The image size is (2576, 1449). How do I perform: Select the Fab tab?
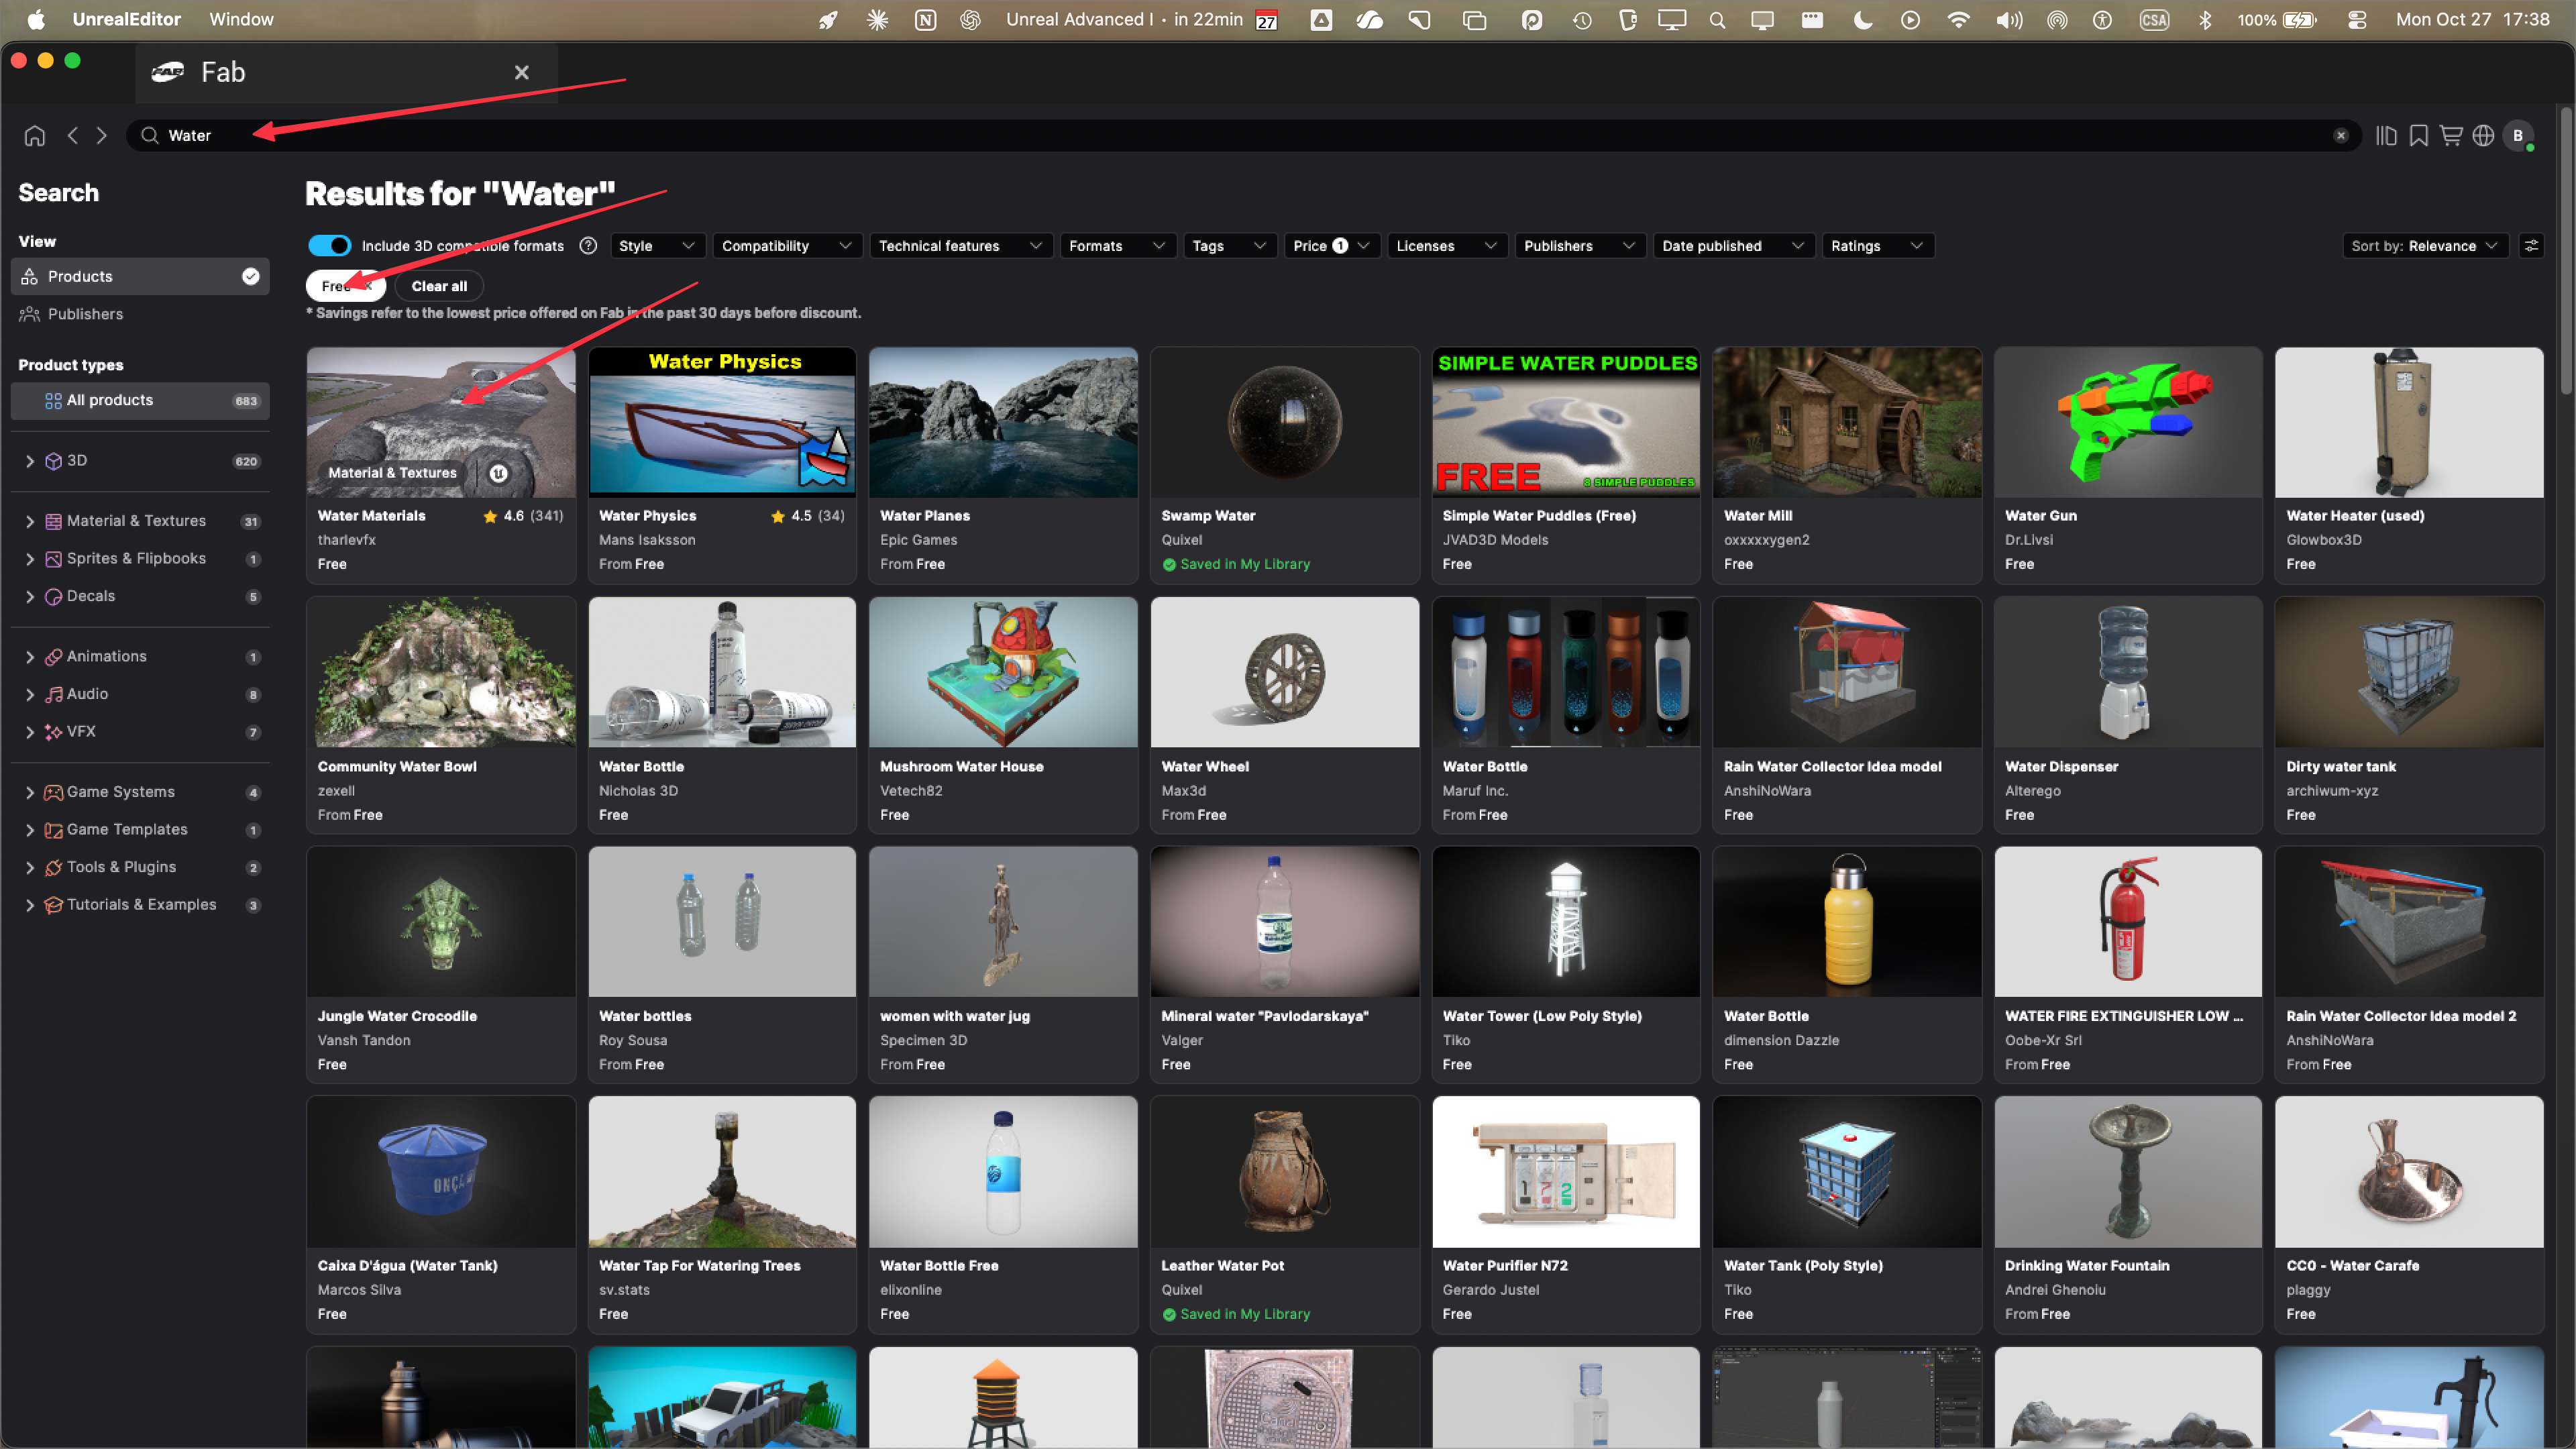(346, 72)
